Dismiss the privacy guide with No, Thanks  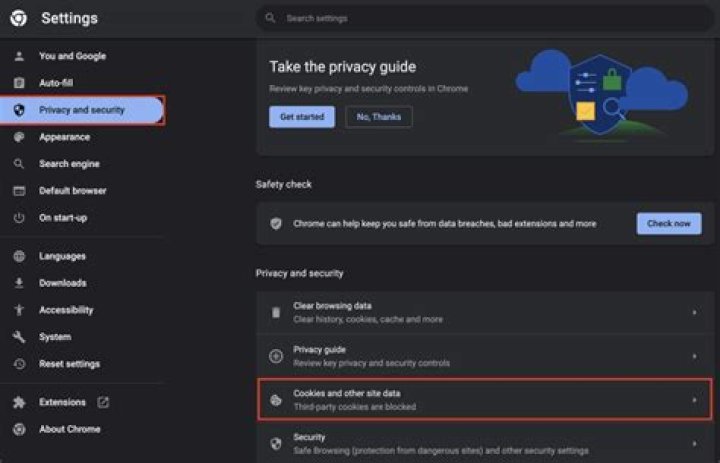(378, 117)
